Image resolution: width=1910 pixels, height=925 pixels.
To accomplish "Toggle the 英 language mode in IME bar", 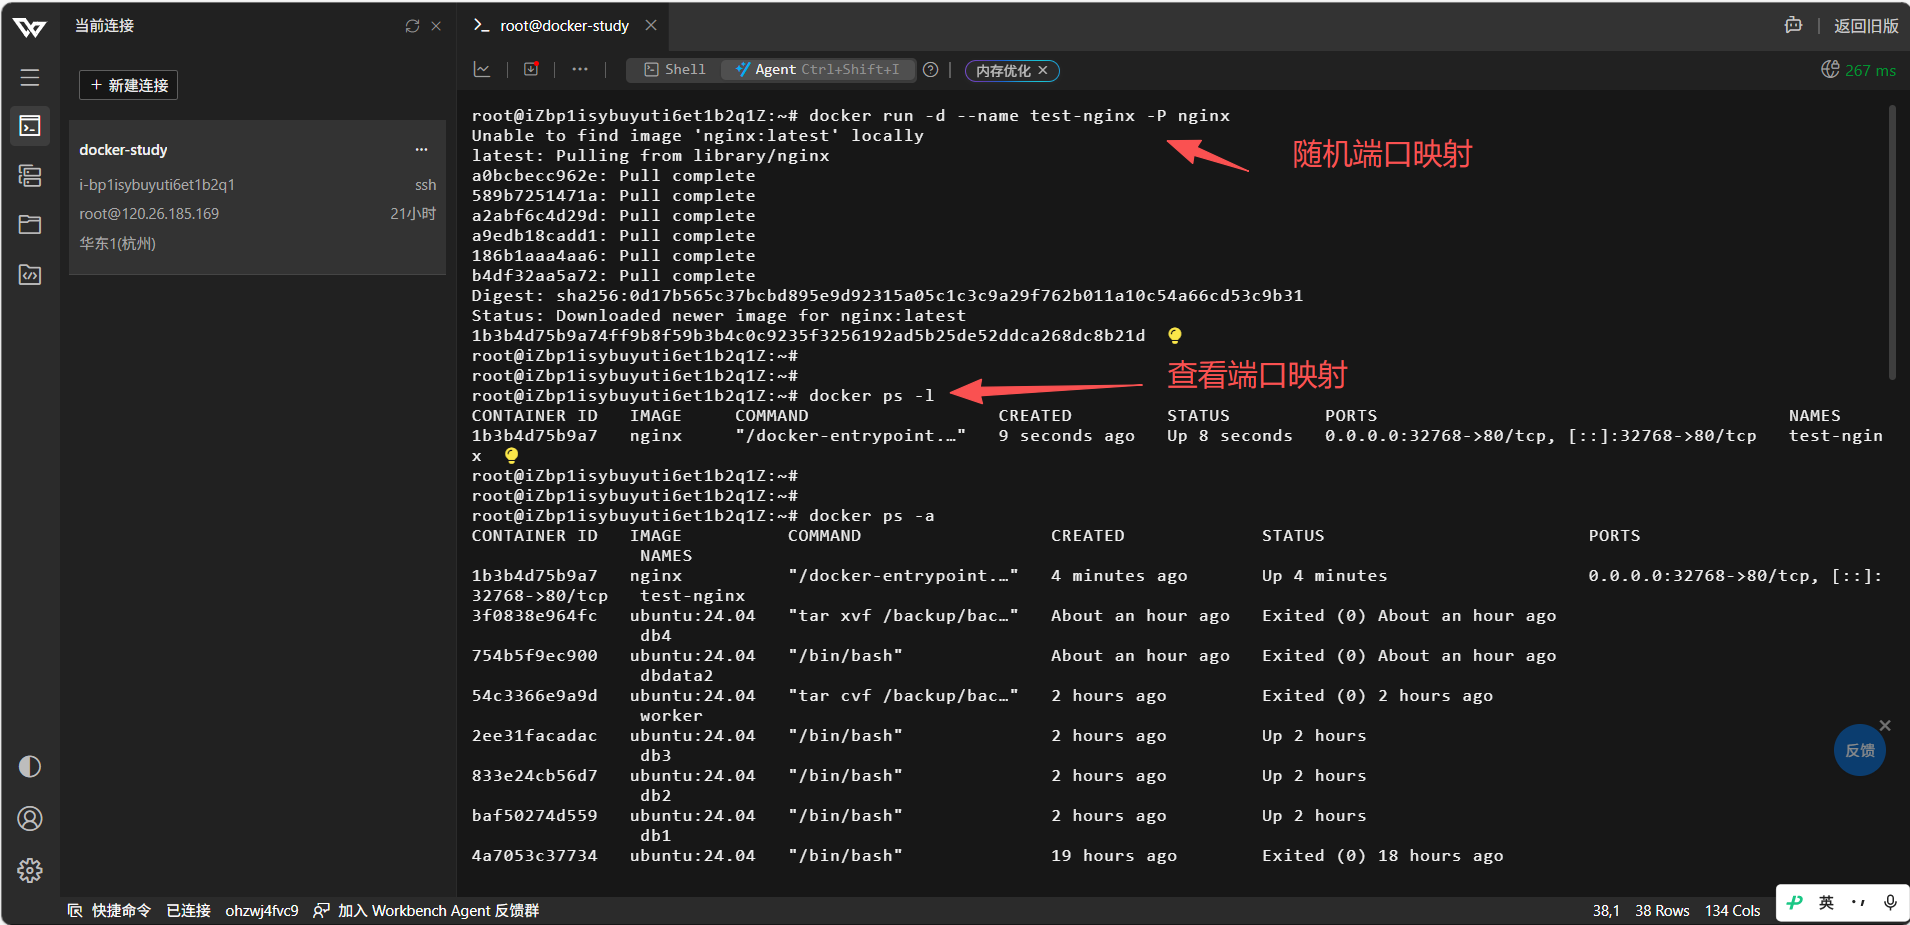I will tap(1826, 902).
